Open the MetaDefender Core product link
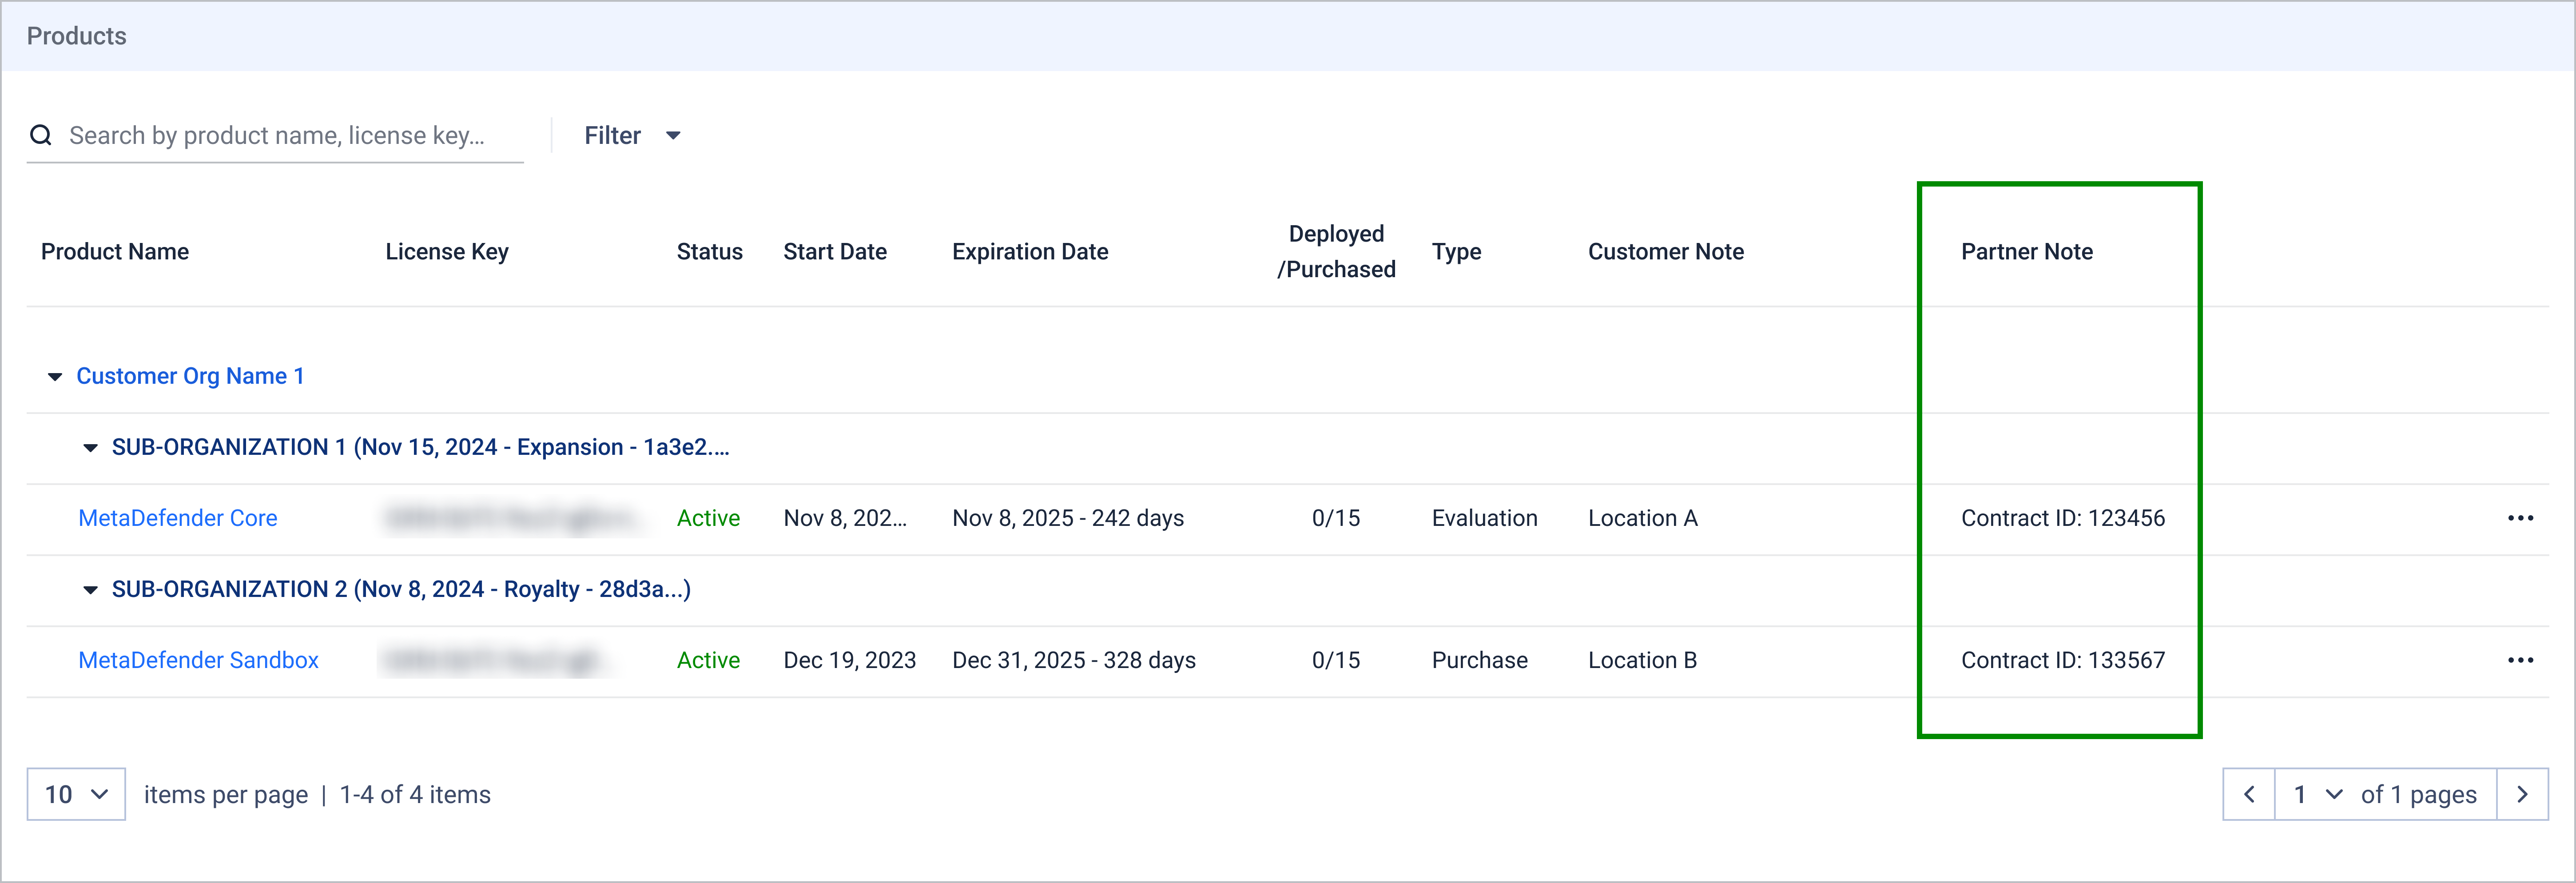The image size is (2576, 883). click(x=178, y=518)
